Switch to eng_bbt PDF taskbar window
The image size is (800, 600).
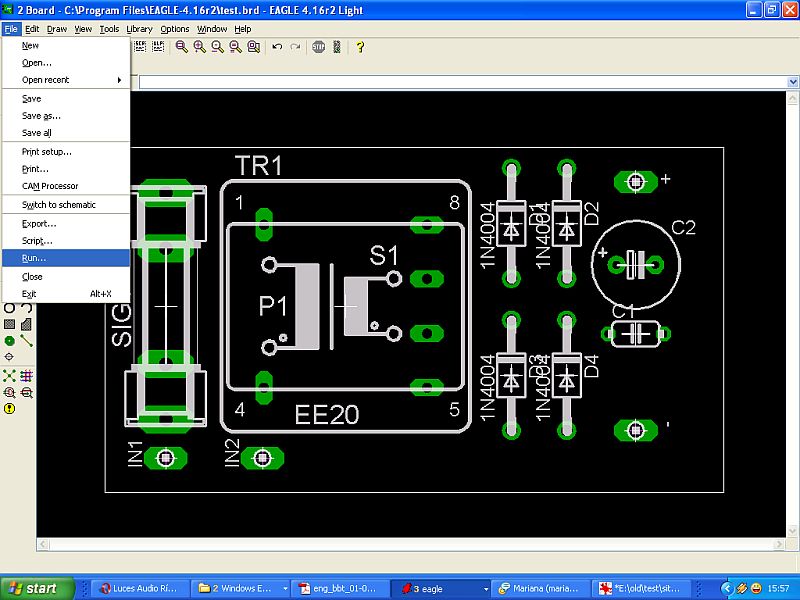pos(339,589)
